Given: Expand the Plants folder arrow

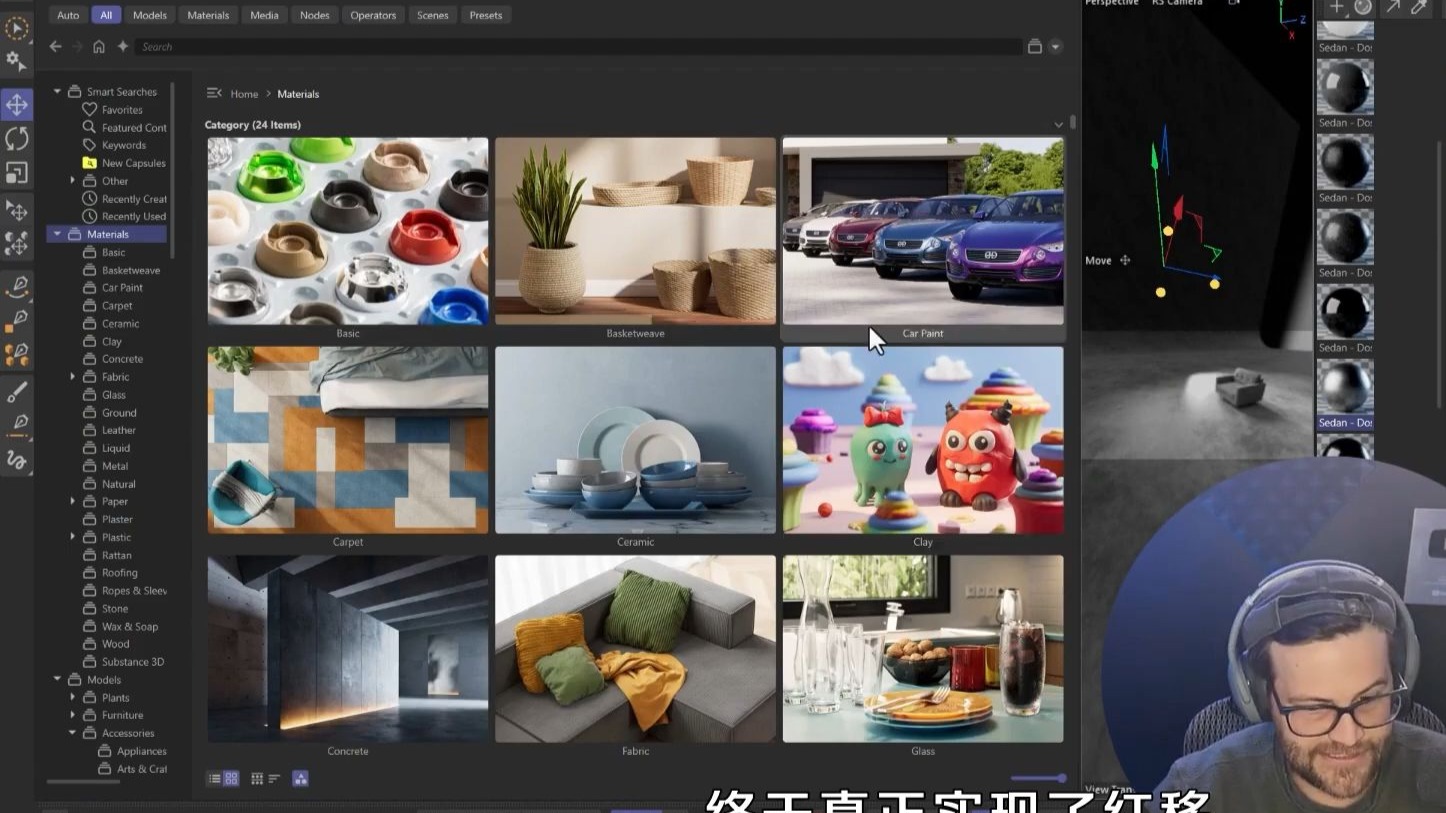Looking at the screenshot, I should coord(72,697).
